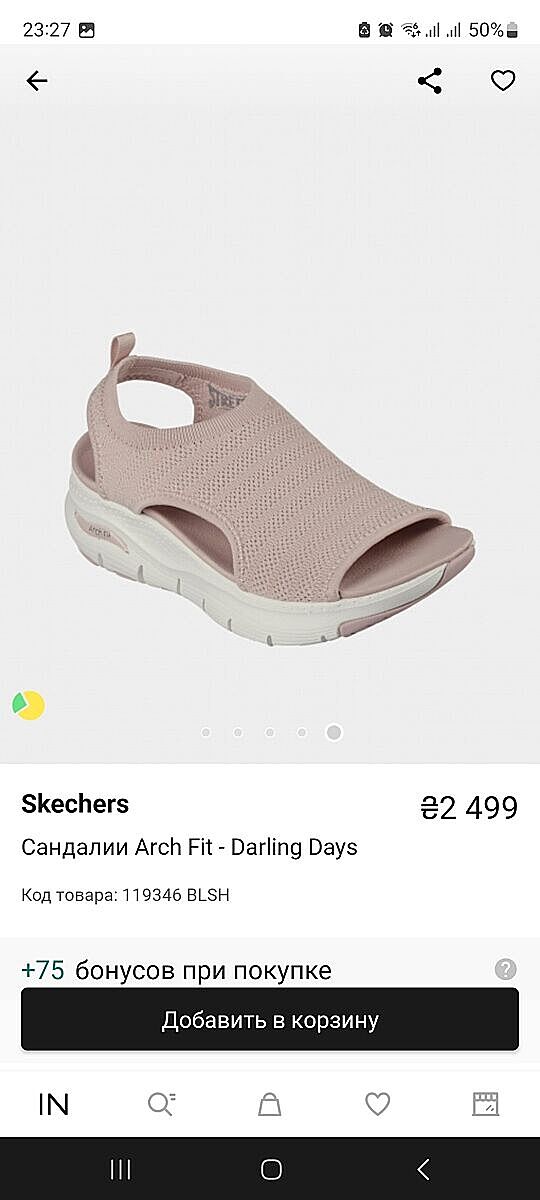Tap the pink sandal product image

coord(272,487)
